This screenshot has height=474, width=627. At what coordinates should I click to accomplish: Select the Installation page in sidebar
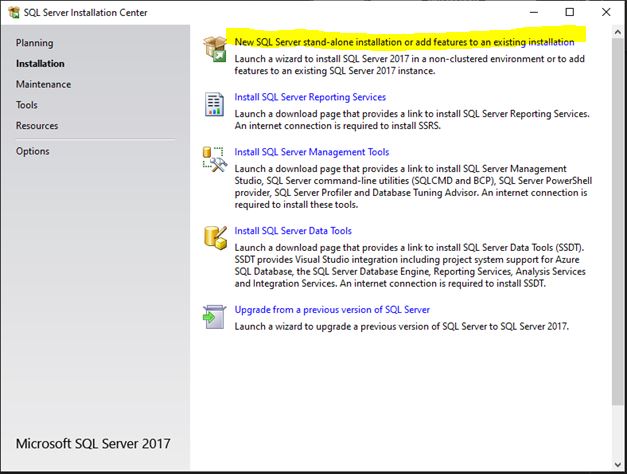[x=40, y=64]
